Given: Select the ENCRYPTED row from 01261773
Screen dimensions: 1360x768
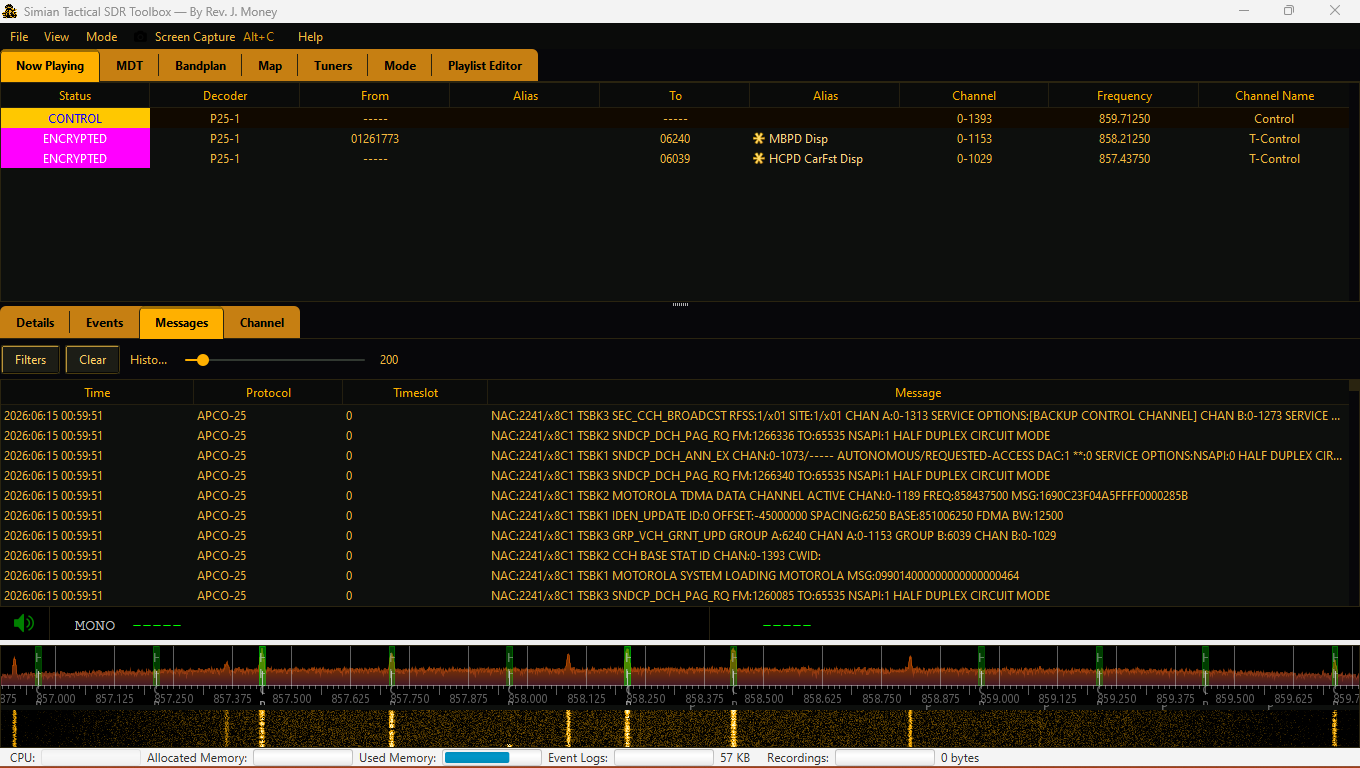Looking at the screenshot, I should [x=675, y=139].
